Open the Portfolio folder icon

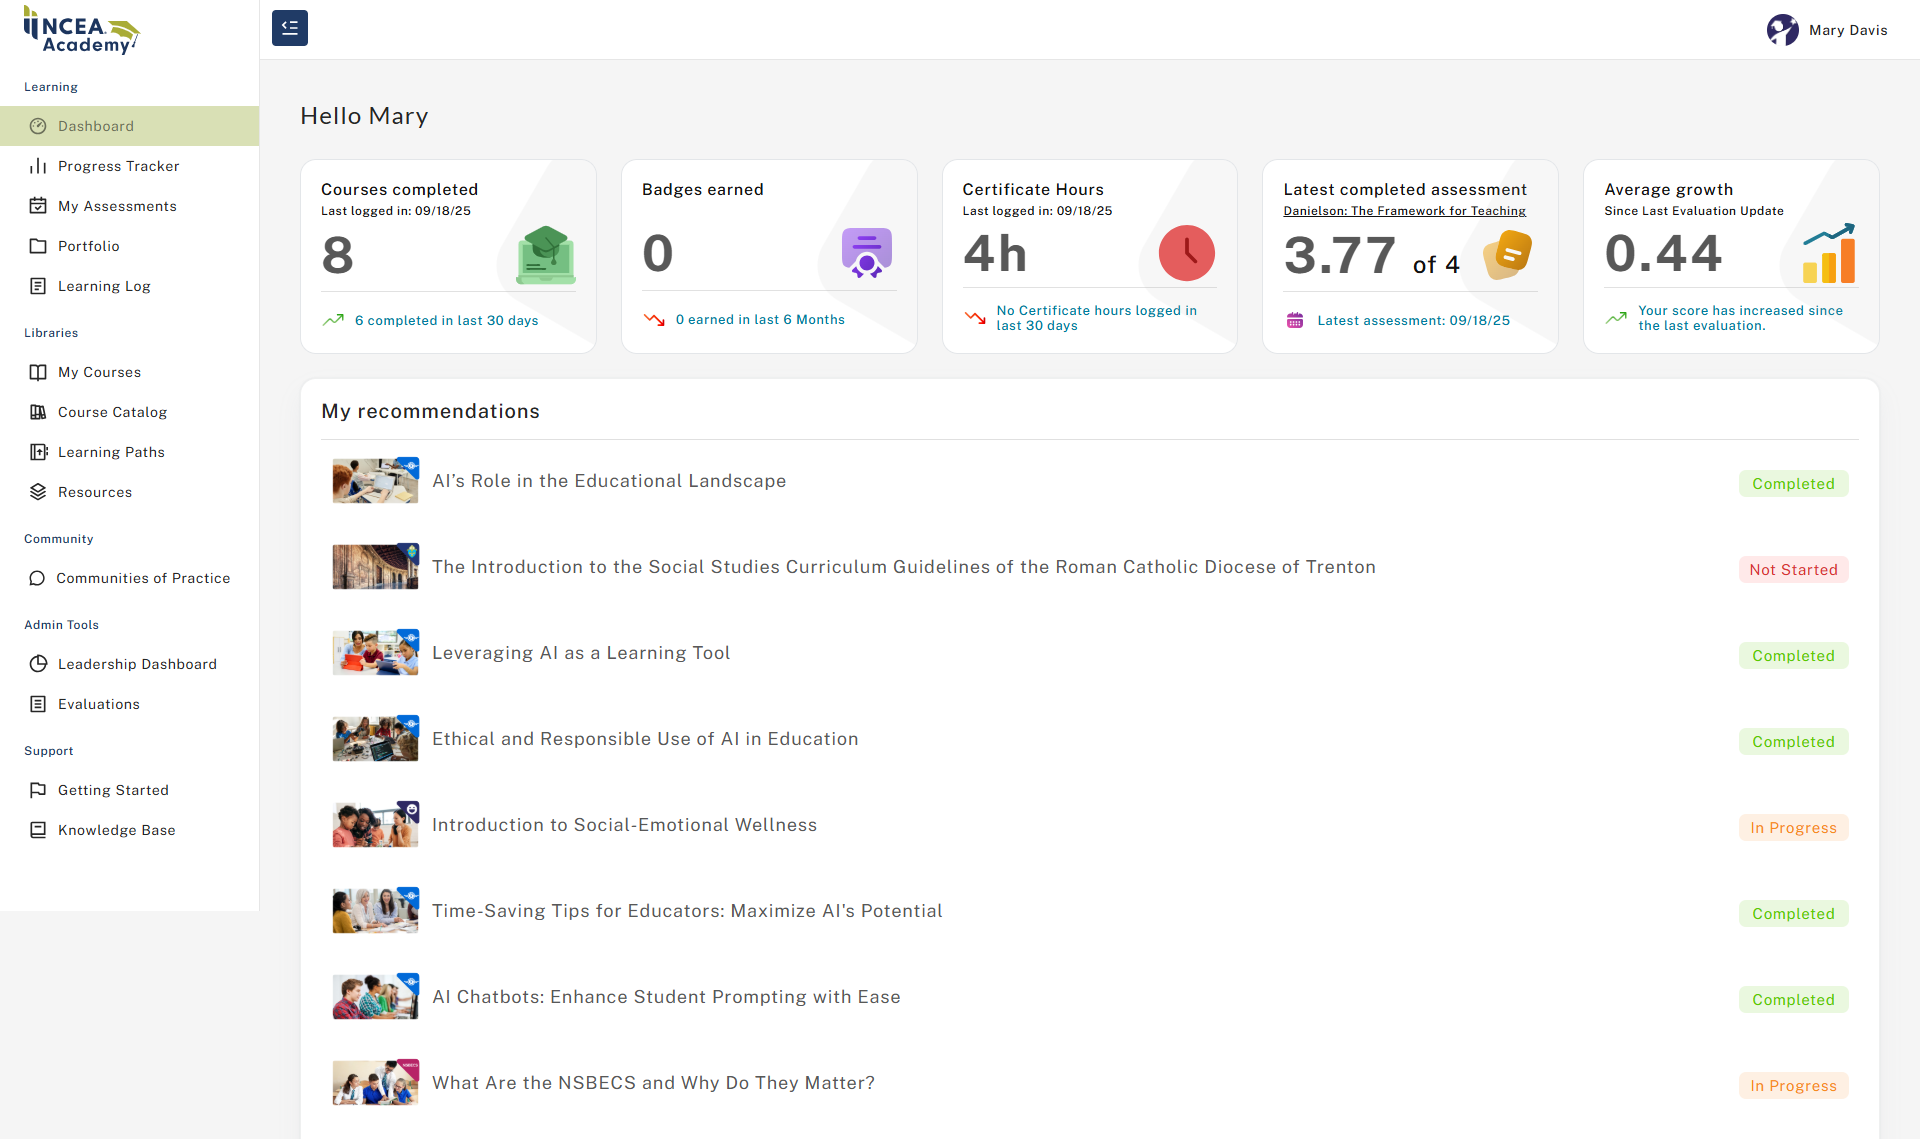38,246
